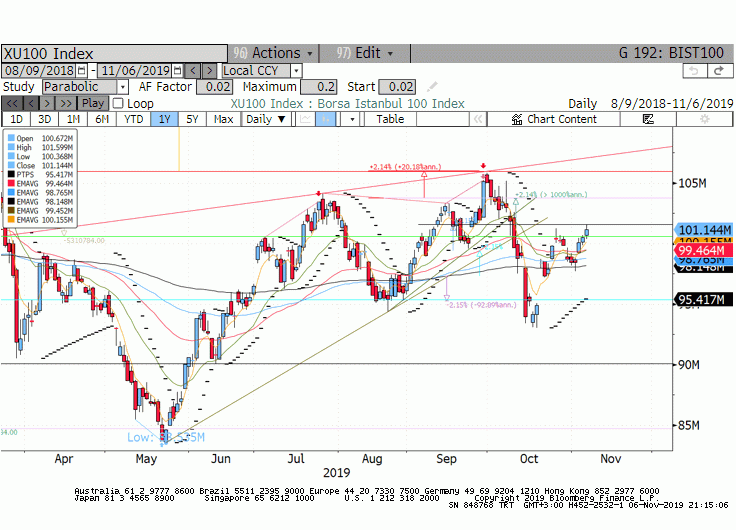Screen dimensions: 736x530
Task: Open chart settings gear icon
Action: 704,119
